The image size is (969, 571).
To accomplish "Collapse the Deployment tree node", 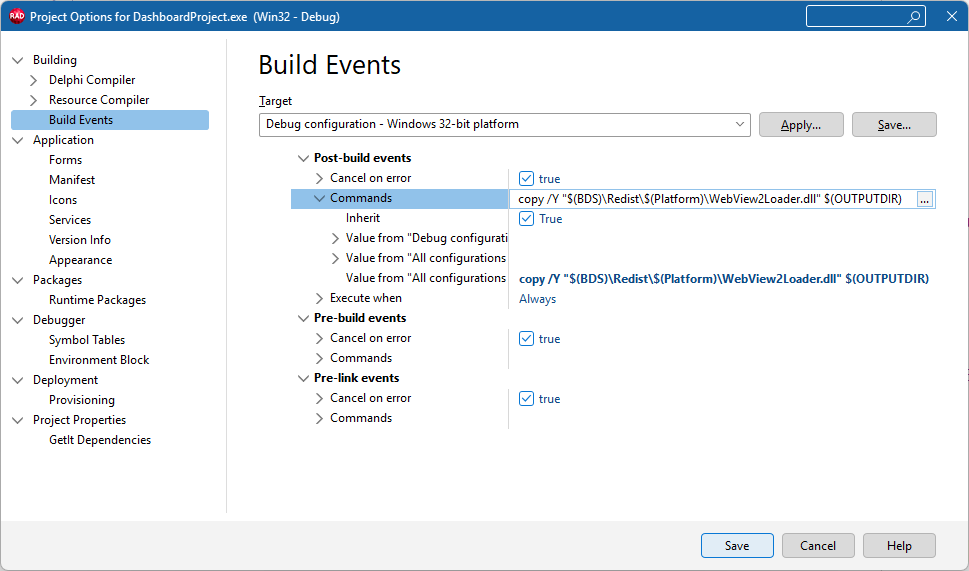I will coord(18,380).
